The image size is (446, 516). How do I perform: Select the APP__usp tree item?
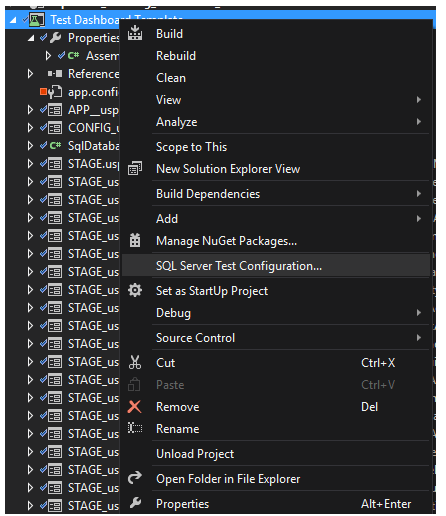(x=93, y=110)
